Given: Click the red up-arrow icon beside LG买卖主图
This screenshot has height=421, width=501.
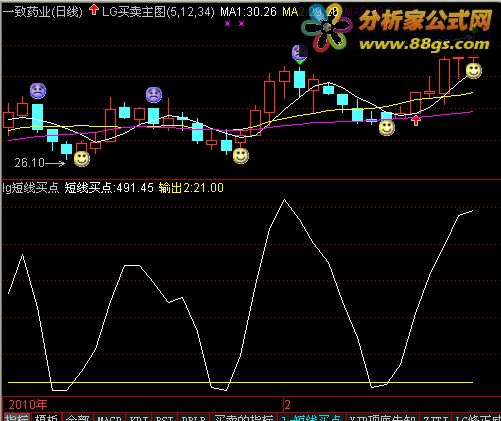Looking at the screenshot, I should (94, 10).
